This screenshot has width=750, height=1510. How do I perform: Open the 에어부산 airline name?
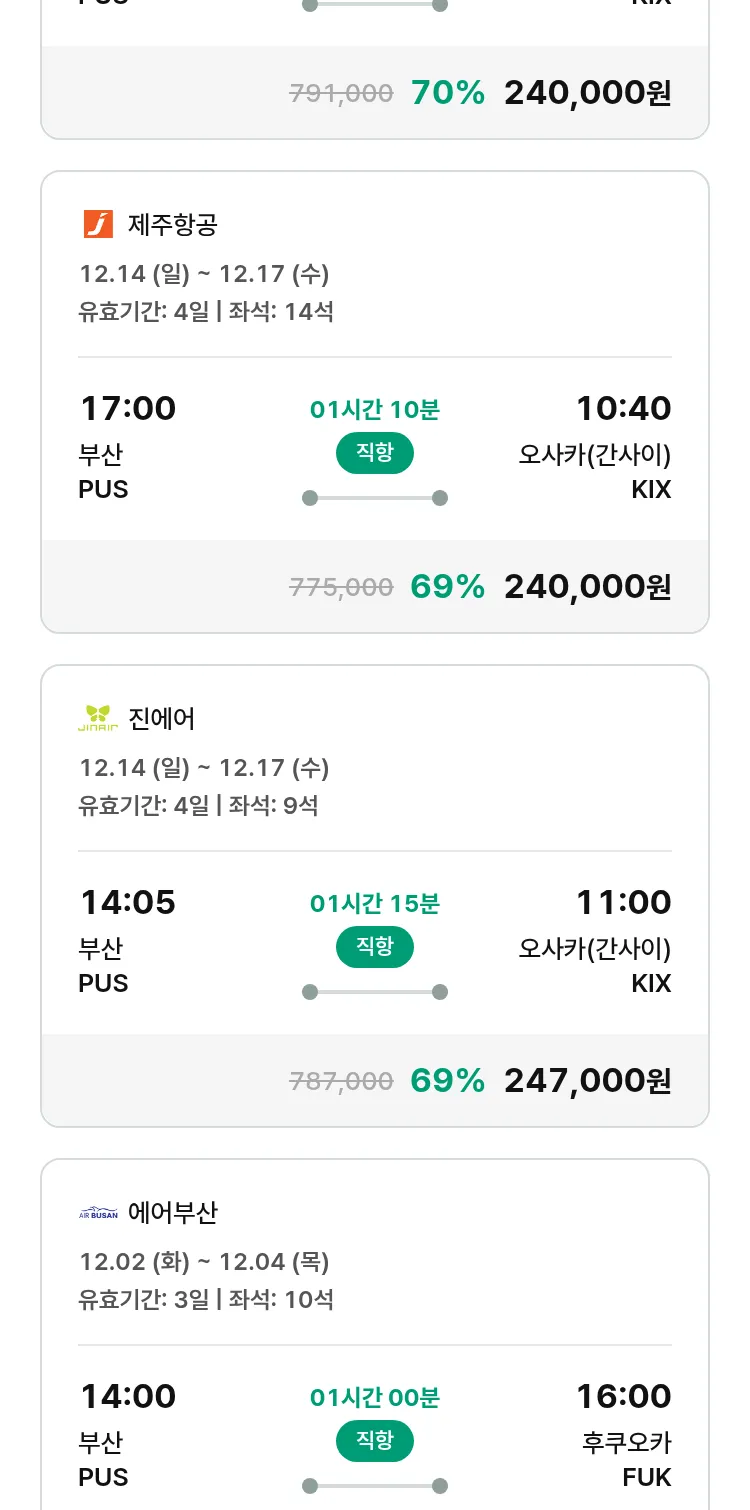point(173,1213)
